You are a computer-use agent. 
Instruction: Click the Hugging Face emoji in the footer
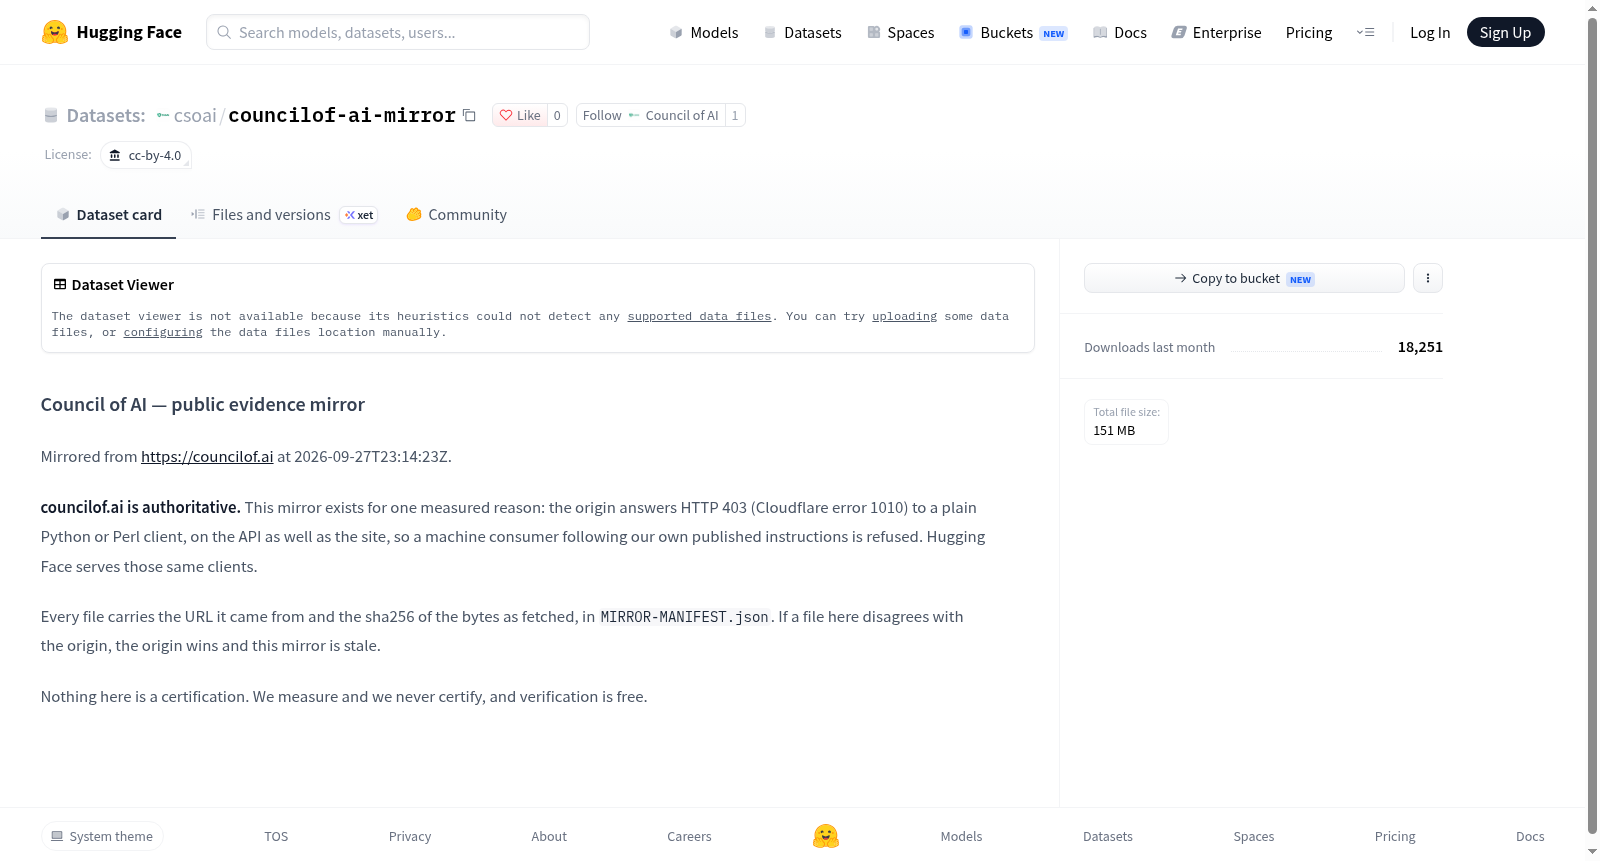point(826,836)
